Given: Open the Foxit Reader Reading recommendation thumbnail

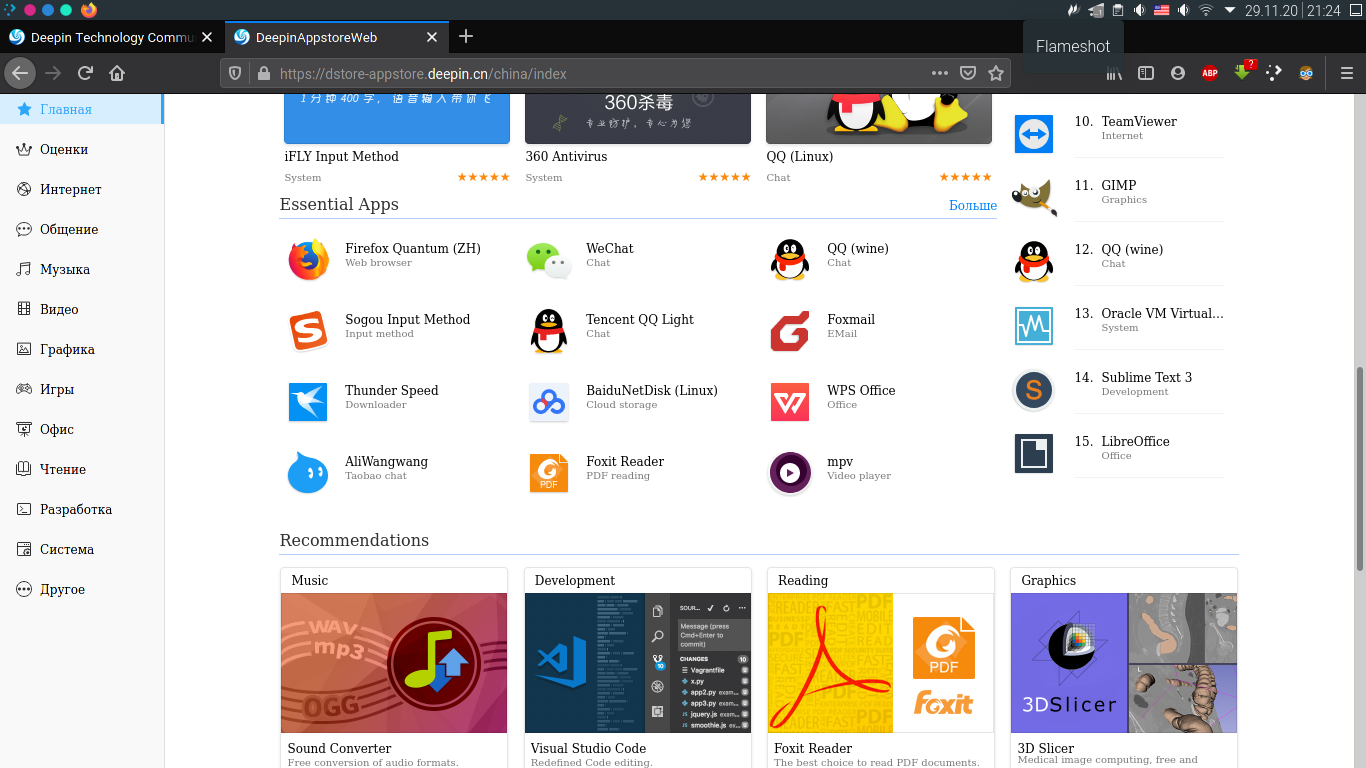Looking at the screenshot, I should coord(881,663).
